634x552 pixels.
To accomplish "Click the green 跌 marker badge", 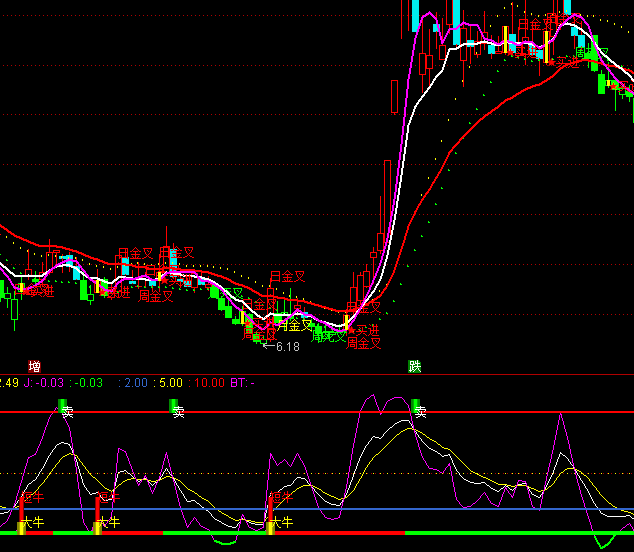I will (x=415, y=367).
